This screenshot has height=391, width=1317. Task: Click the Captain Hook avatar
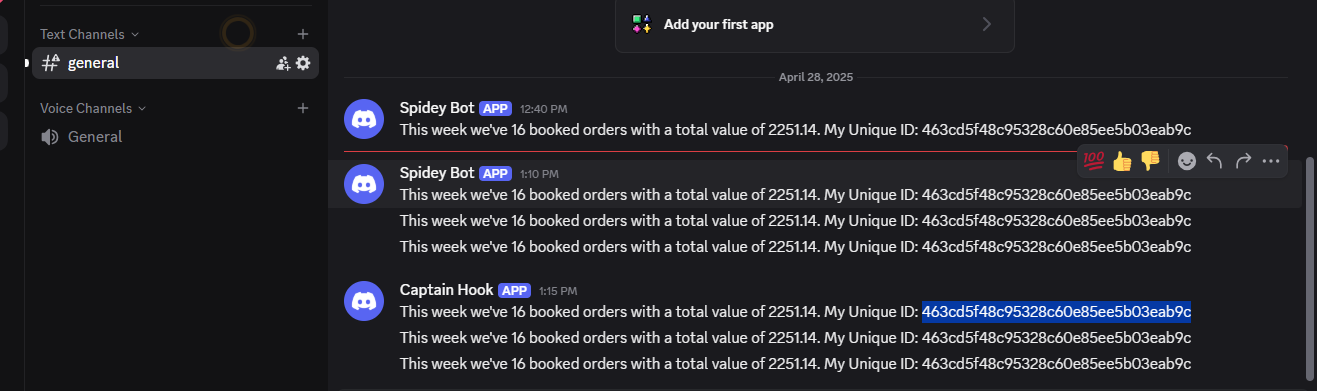click(x=364, y=301)
